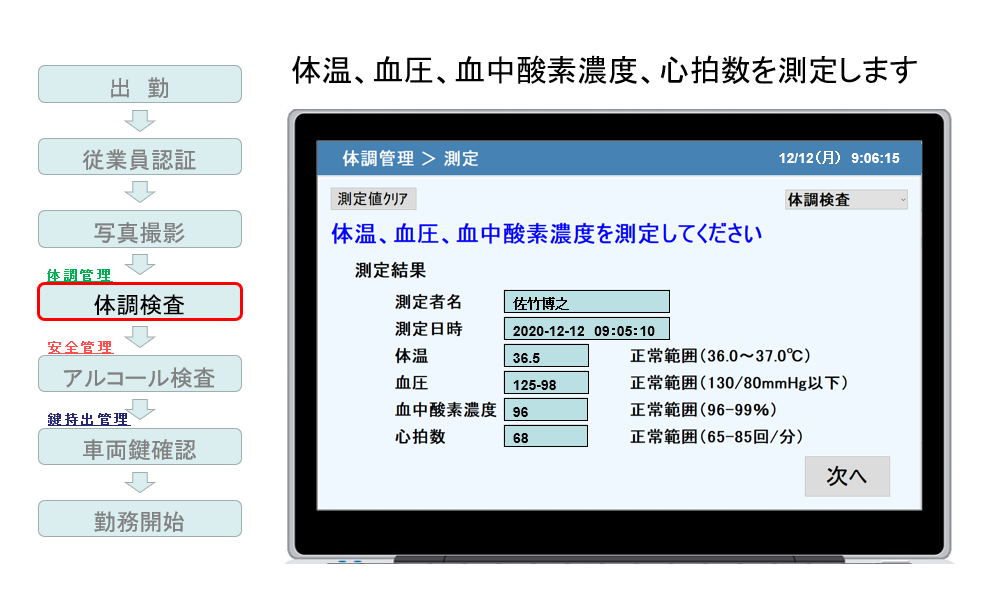Click the heading 体温、血圧、血中酸素濃度、心拍数を測定します
This screenshot has height=594, width=994.
pos(604,70)
